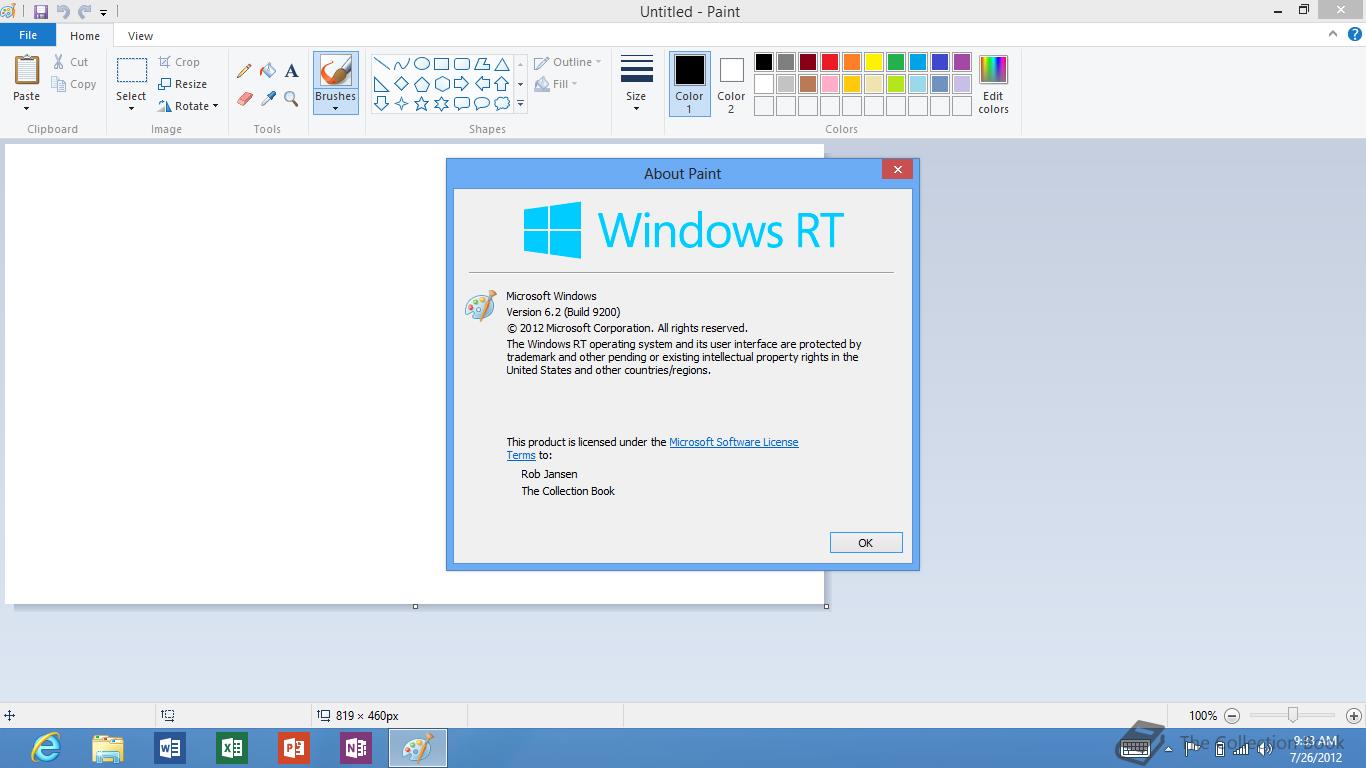Open Word from the taskbar

pos(170,748)
